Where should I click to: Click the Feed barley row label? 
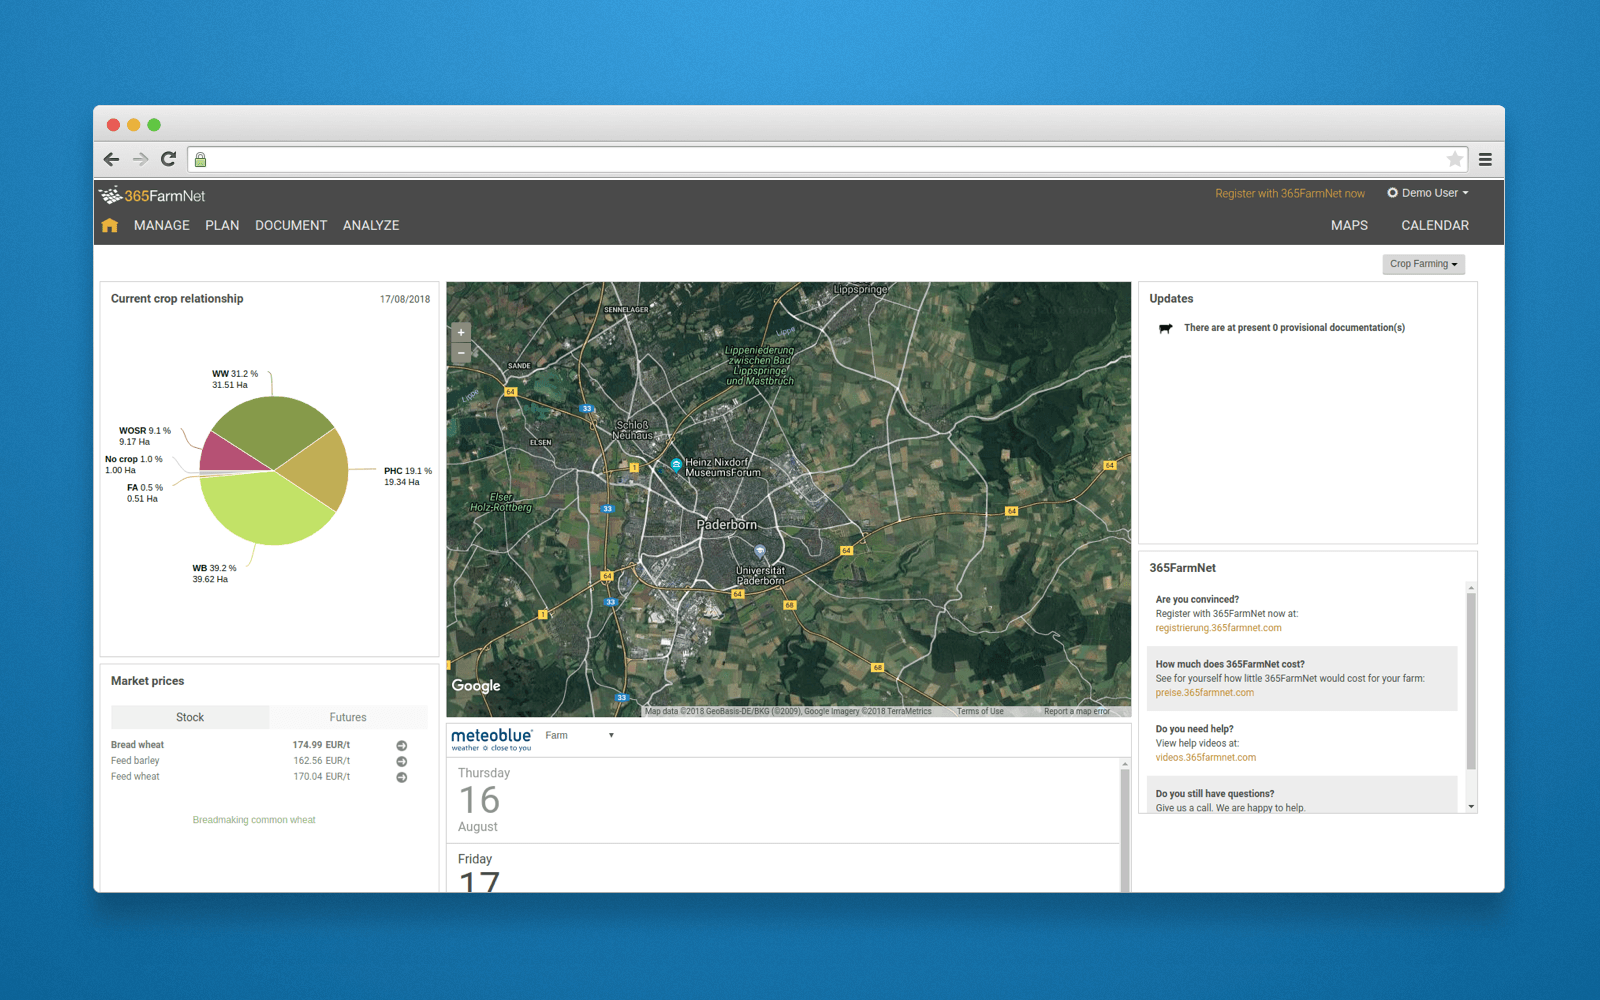[x=135, y=761]
